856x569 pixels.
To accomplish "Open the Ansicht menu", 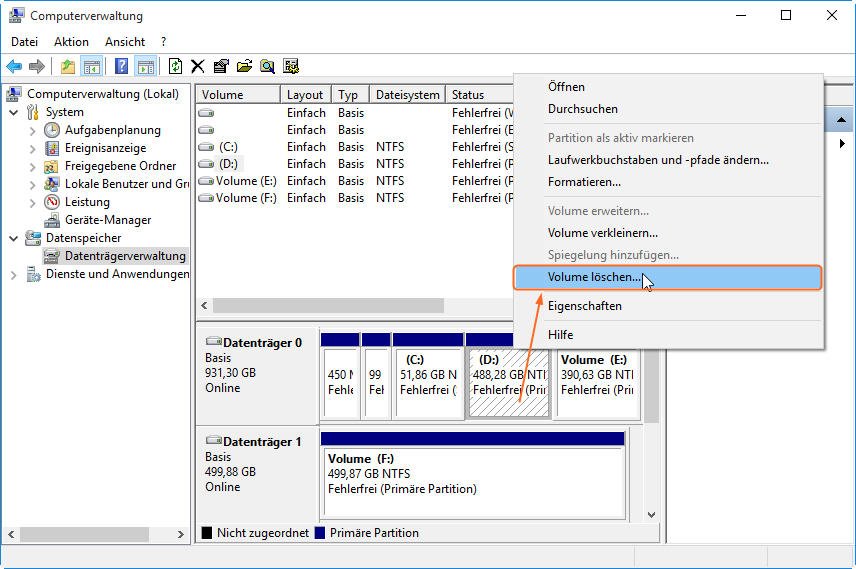I will [x=125, y=42].
